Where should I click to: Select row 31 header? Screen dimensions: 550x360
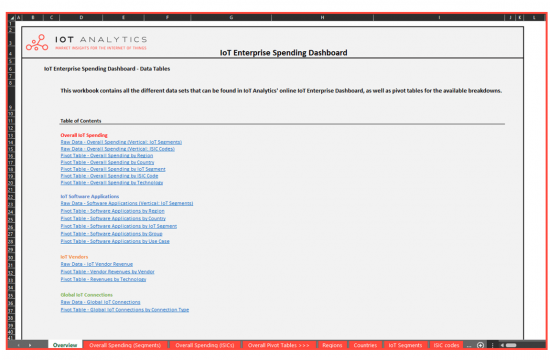click(x=11, y=265)
